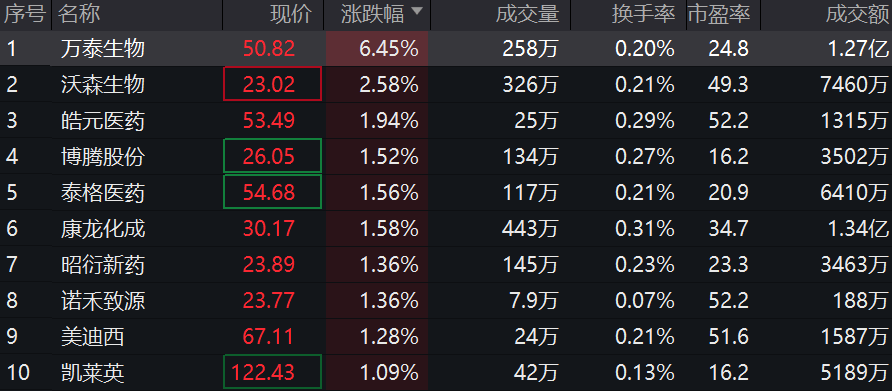Open stock 沃森生物
Image resolution: width=892 pixels, height=391 pixels.
103,85
